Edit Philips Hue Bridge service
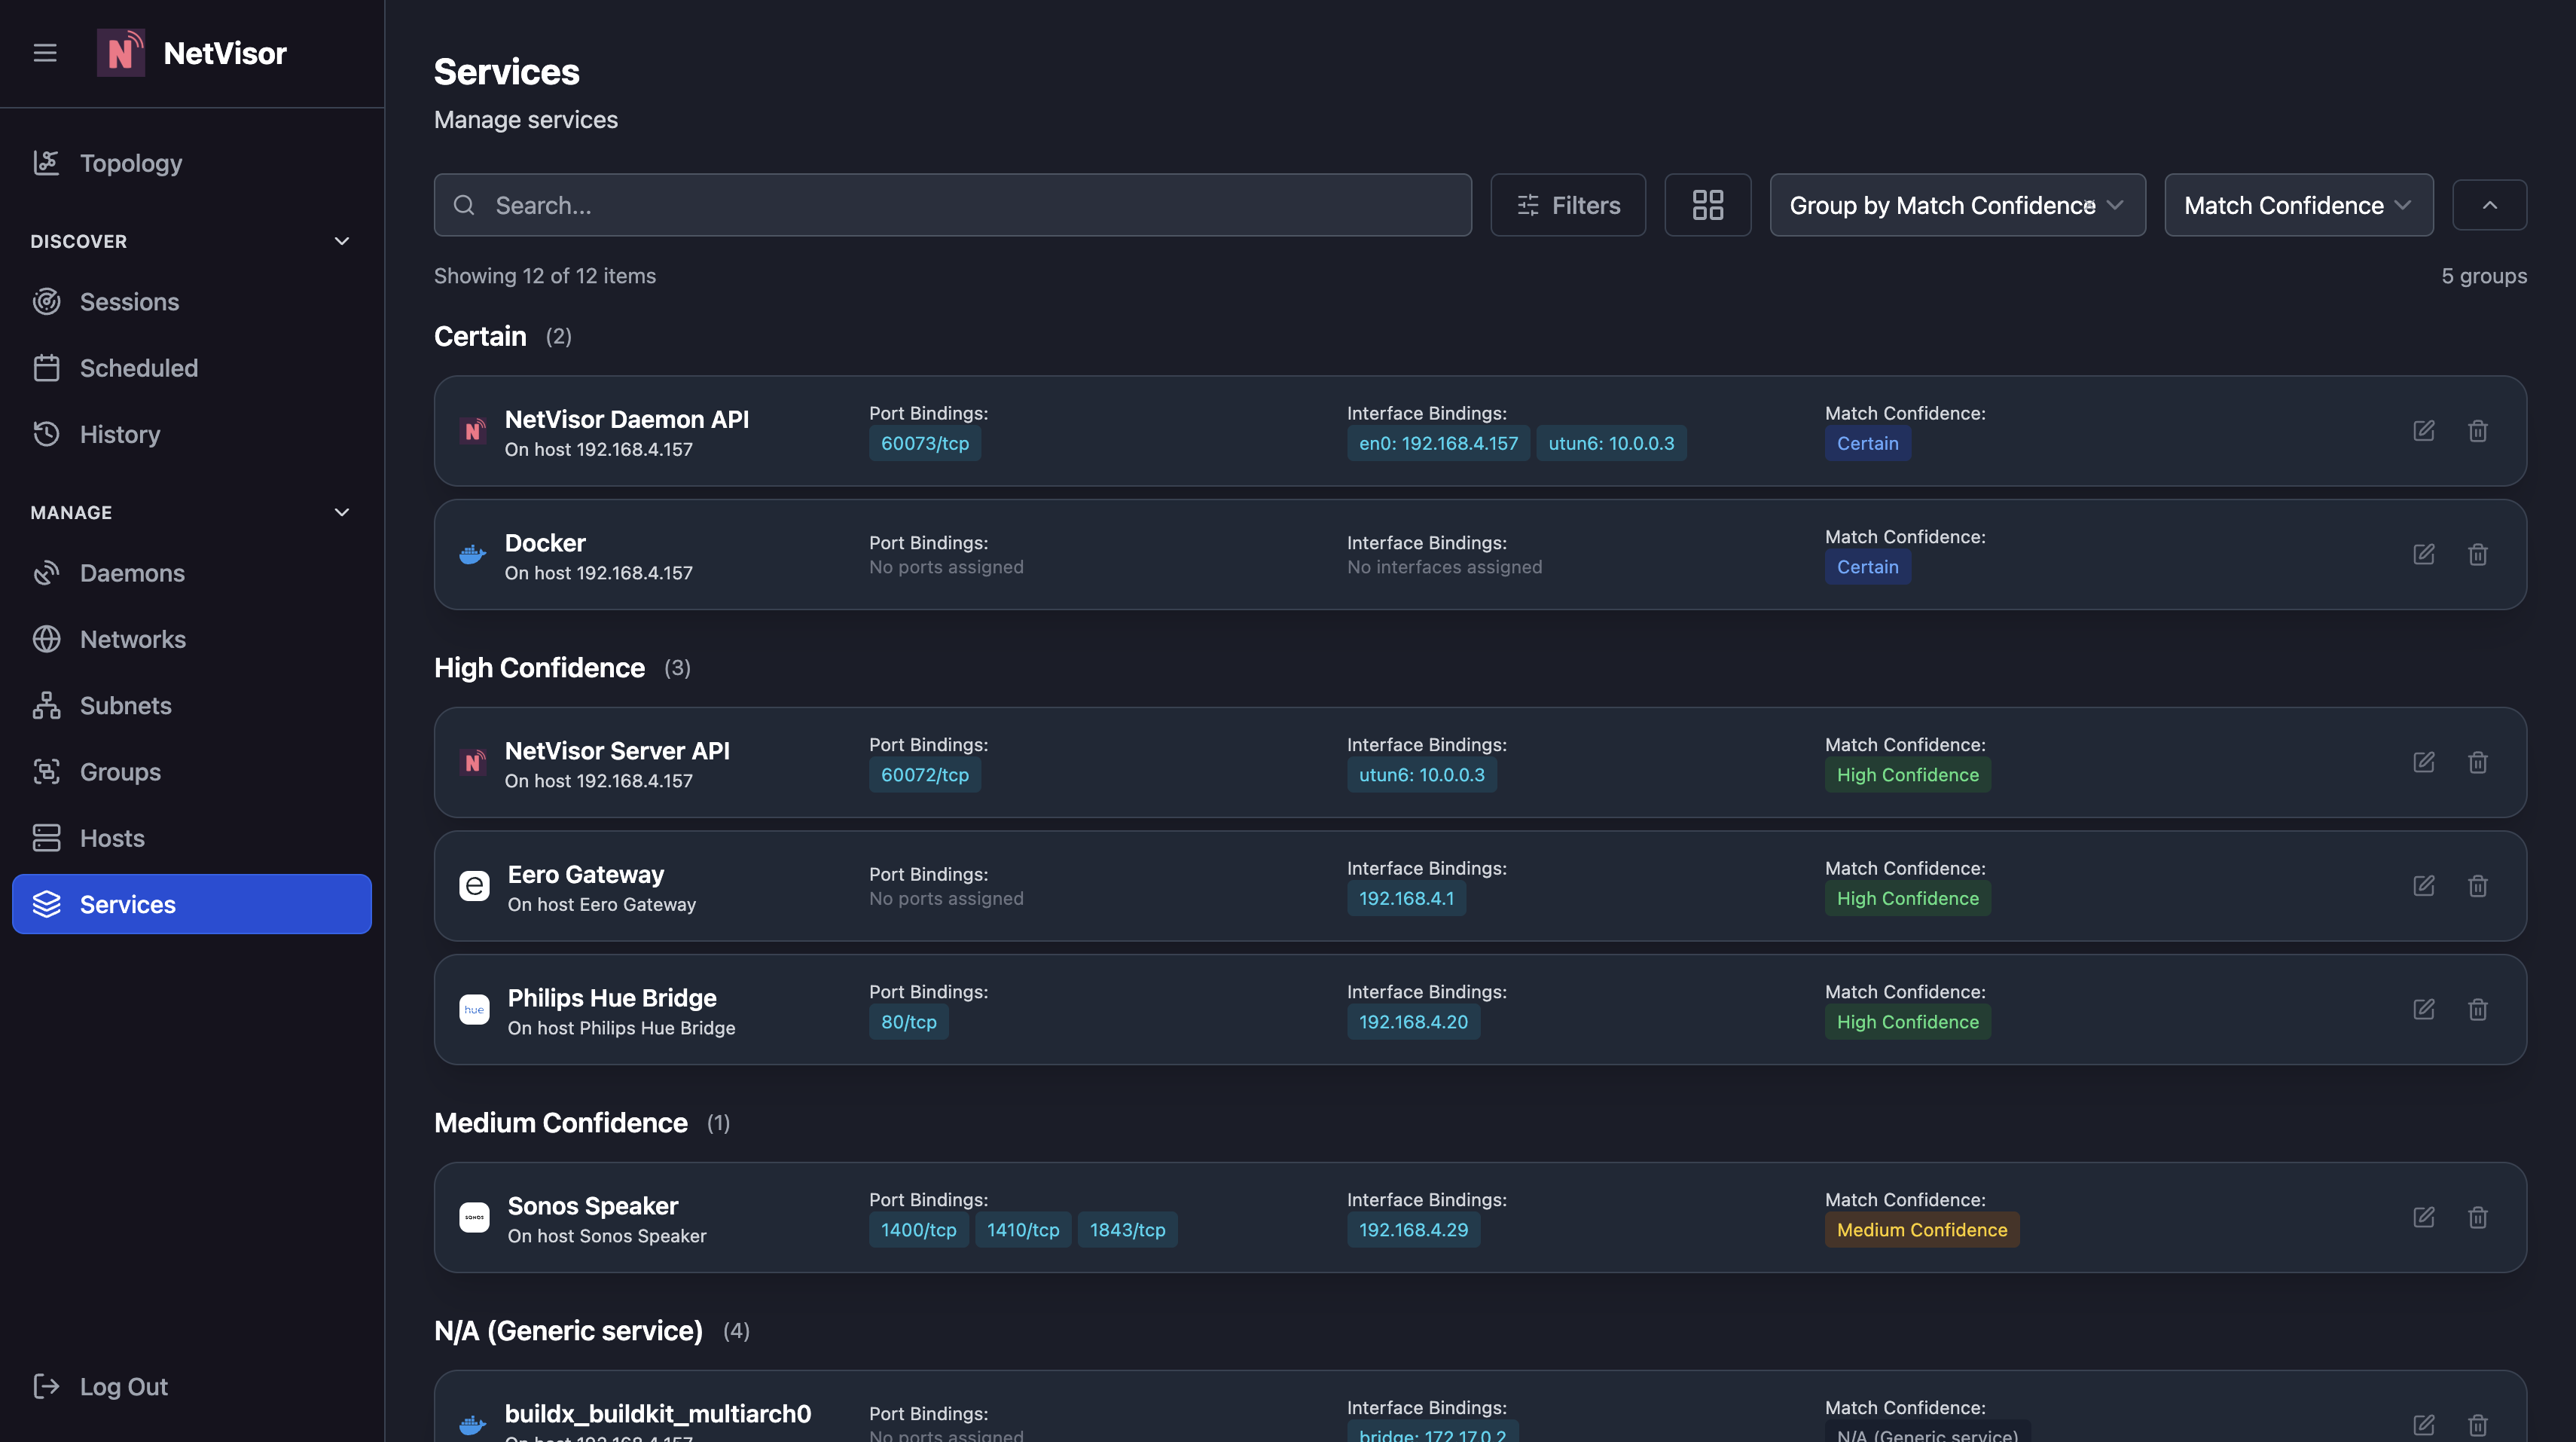Image resolution: width=2576 pixels, height=1442 pixels. 2423,1010
